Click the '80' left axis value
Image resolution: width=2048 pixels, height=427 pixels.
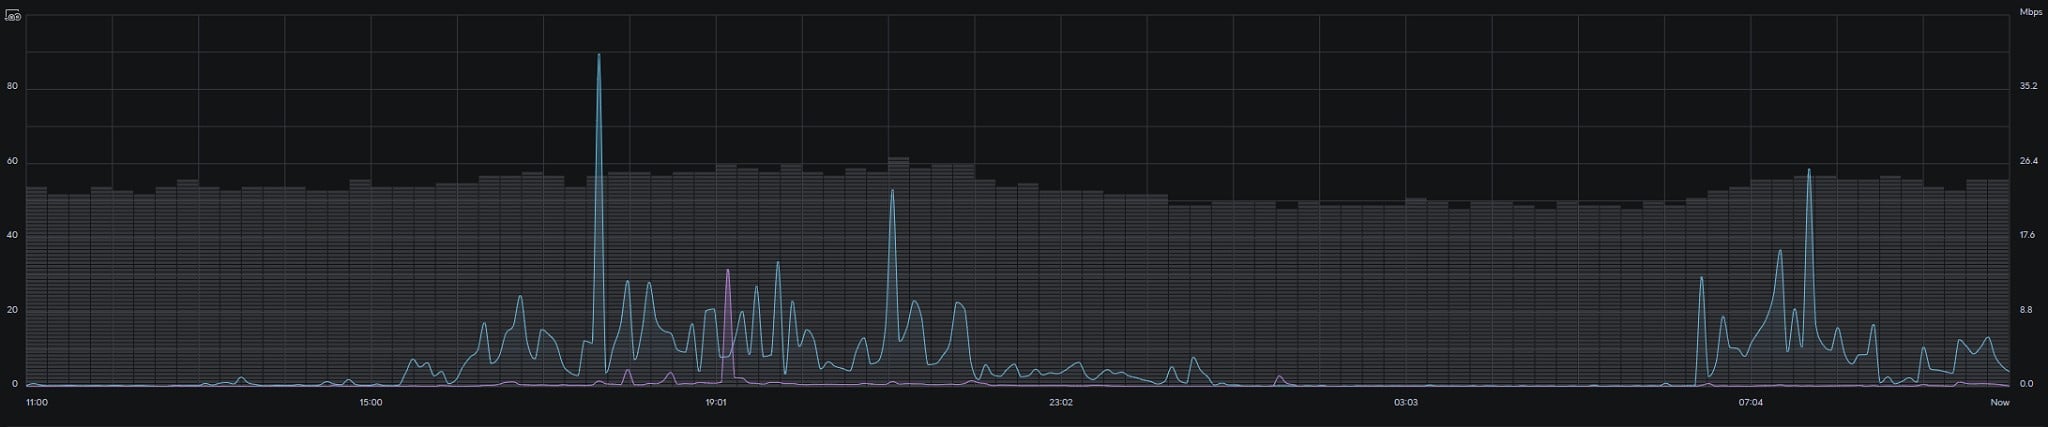coord(12,87)
